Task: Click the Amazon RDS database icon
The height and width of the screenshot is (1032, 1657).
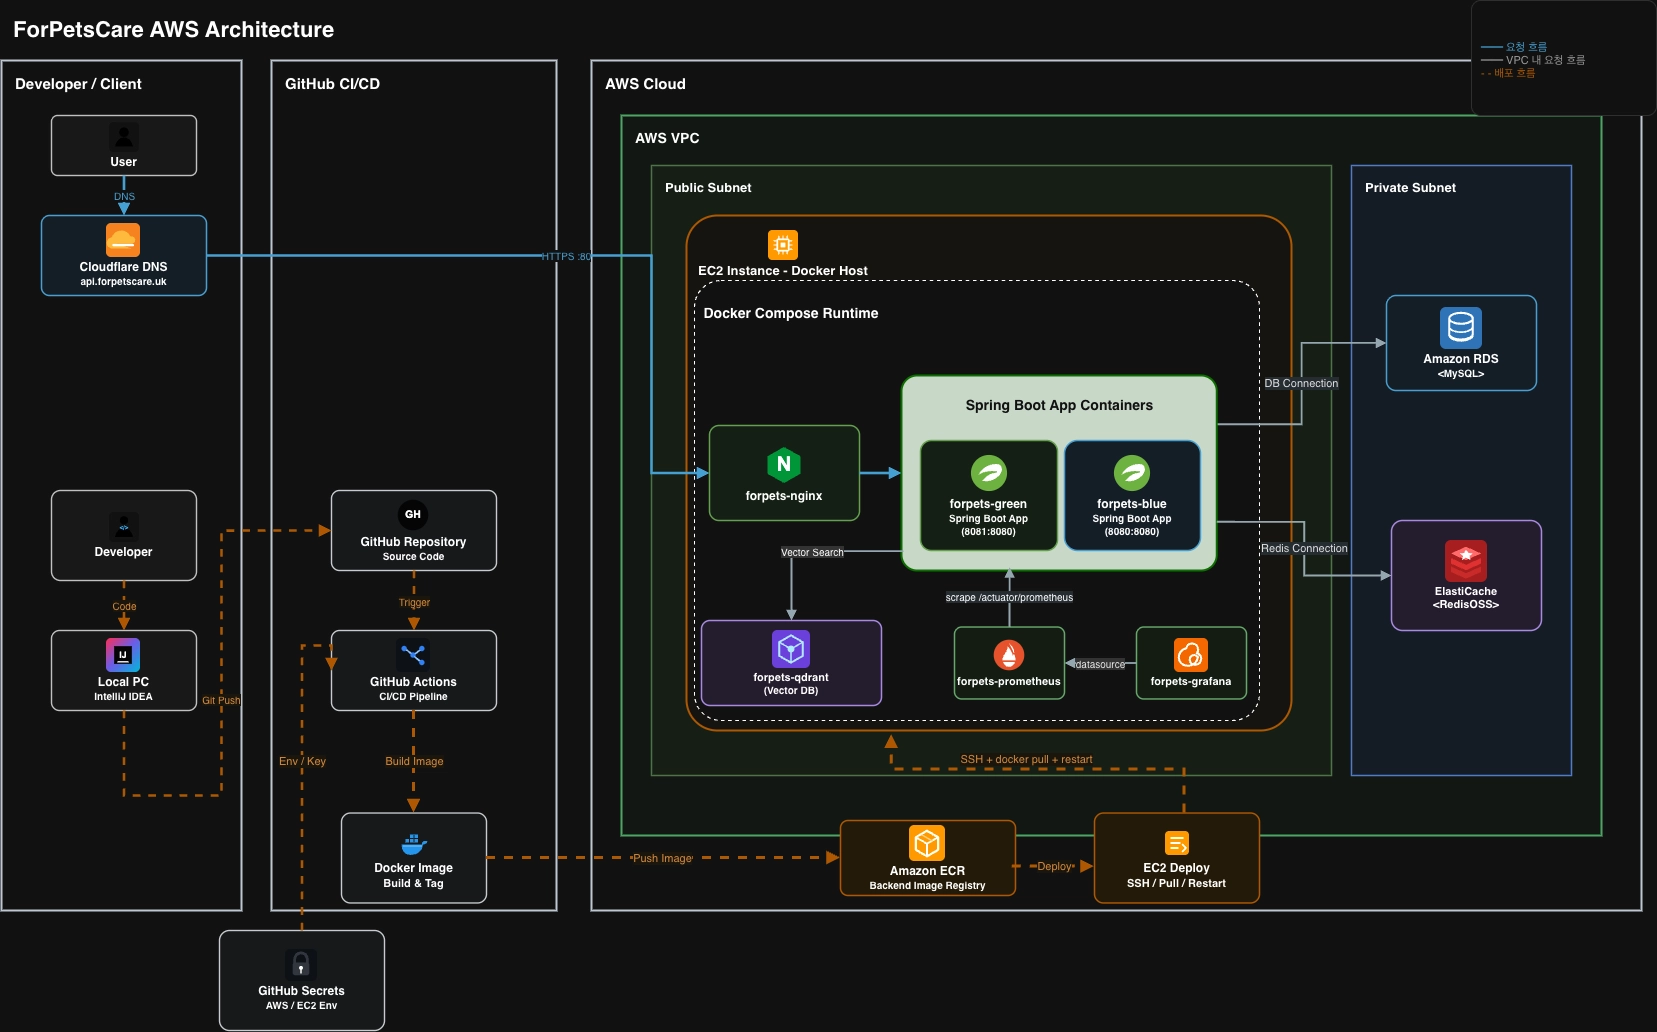Action: [1461, 327]
